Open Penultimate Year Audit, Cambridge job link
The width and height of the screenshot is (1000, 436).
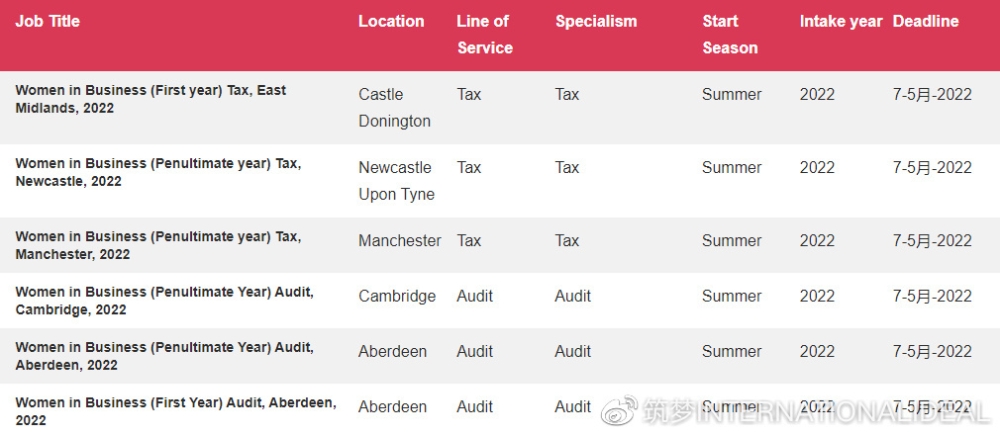pyautogui.click(x=165, y=300)
